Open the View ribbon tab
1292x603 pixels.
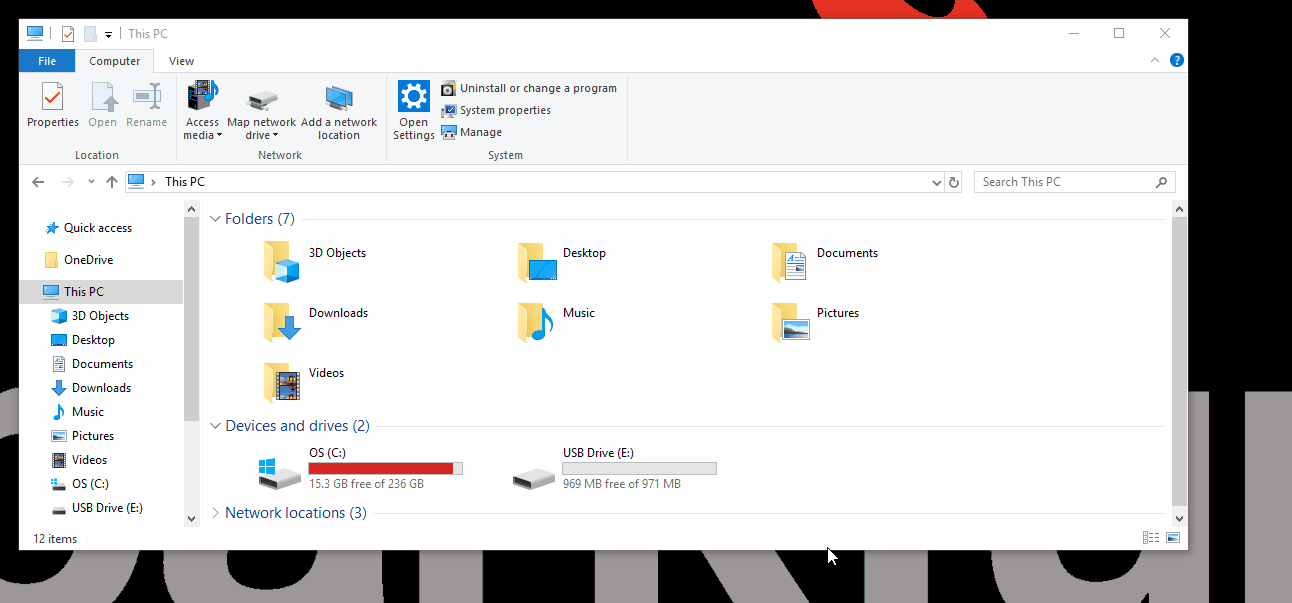(x=181, y=61)
